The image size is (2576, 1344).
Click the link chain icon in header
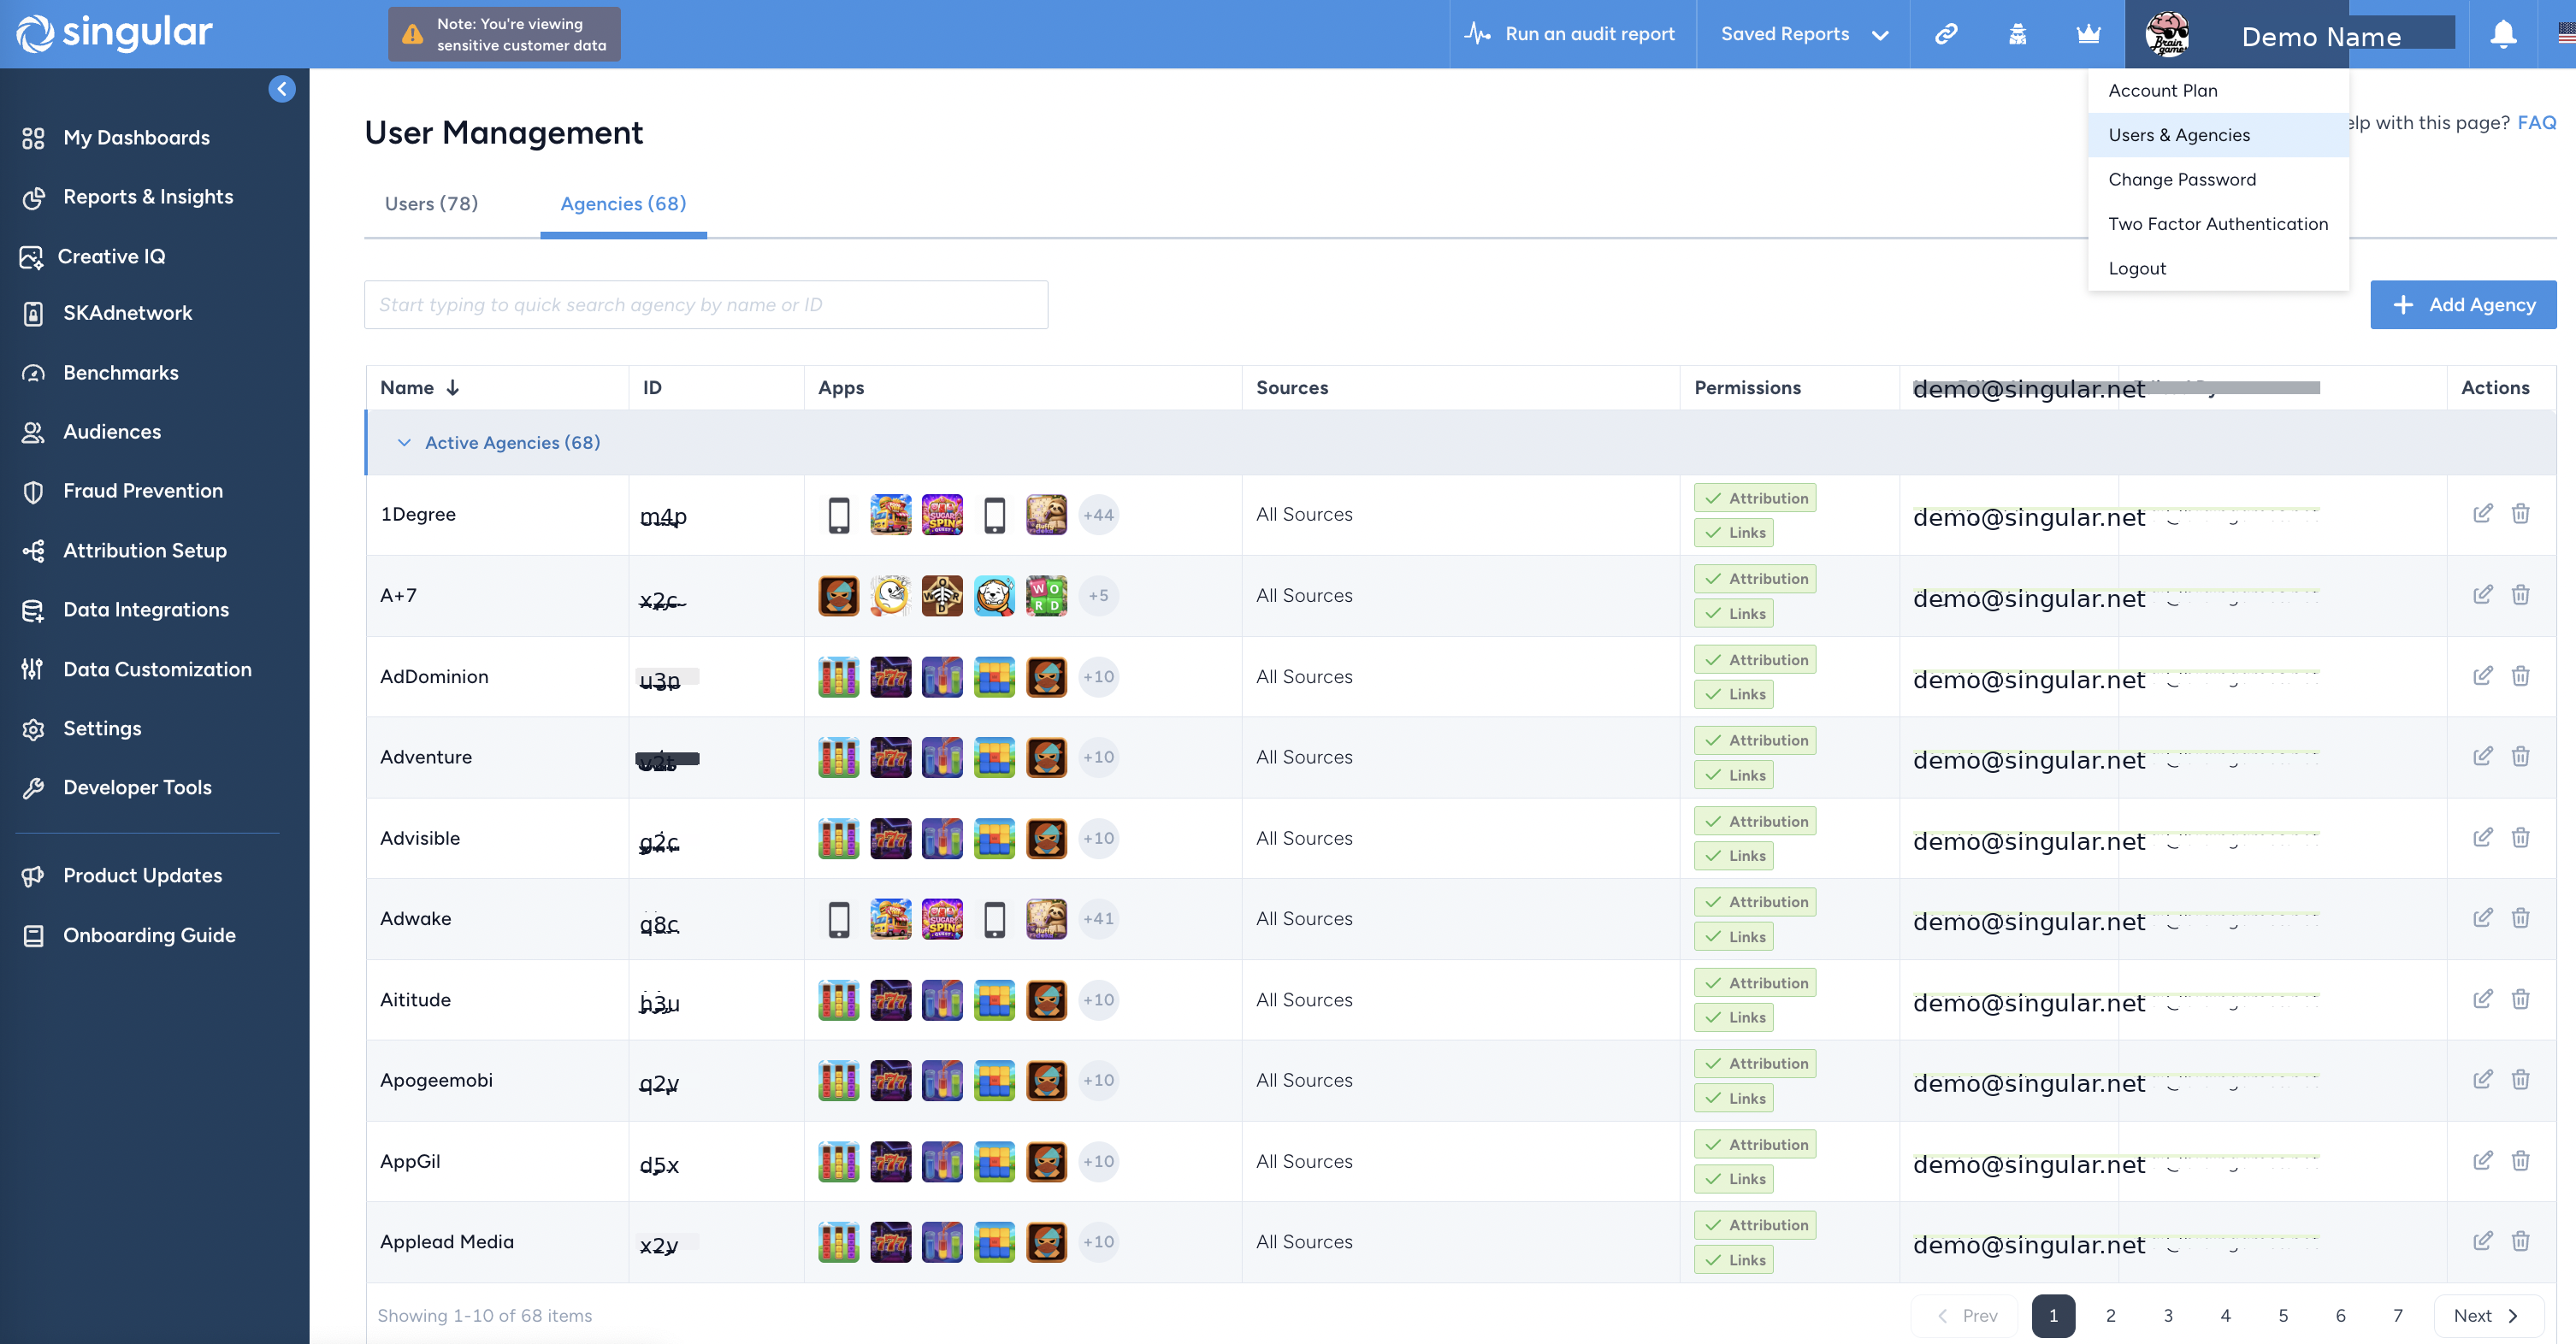pos(1945,34)
